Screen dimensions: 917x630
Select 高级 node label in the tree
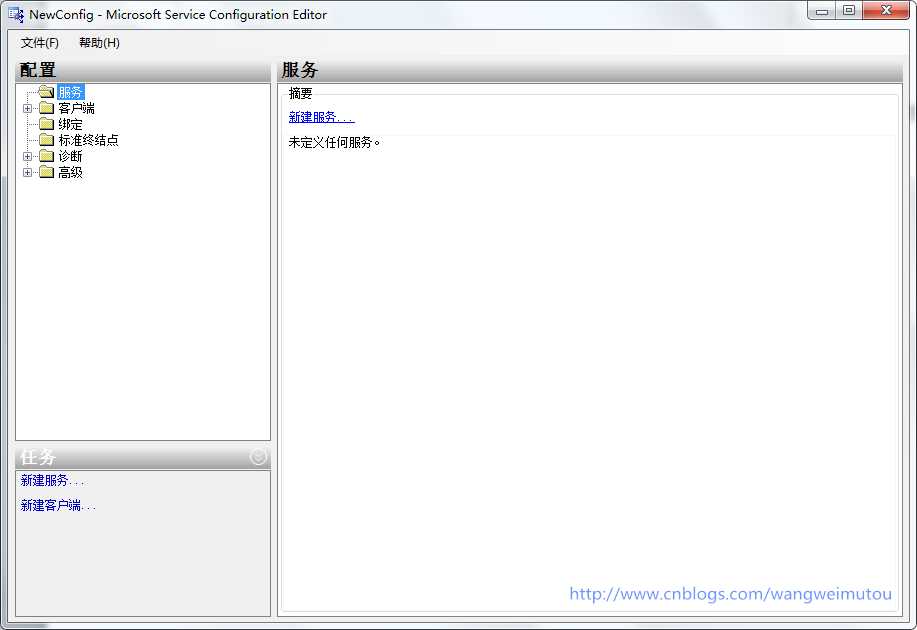point(71,172)
